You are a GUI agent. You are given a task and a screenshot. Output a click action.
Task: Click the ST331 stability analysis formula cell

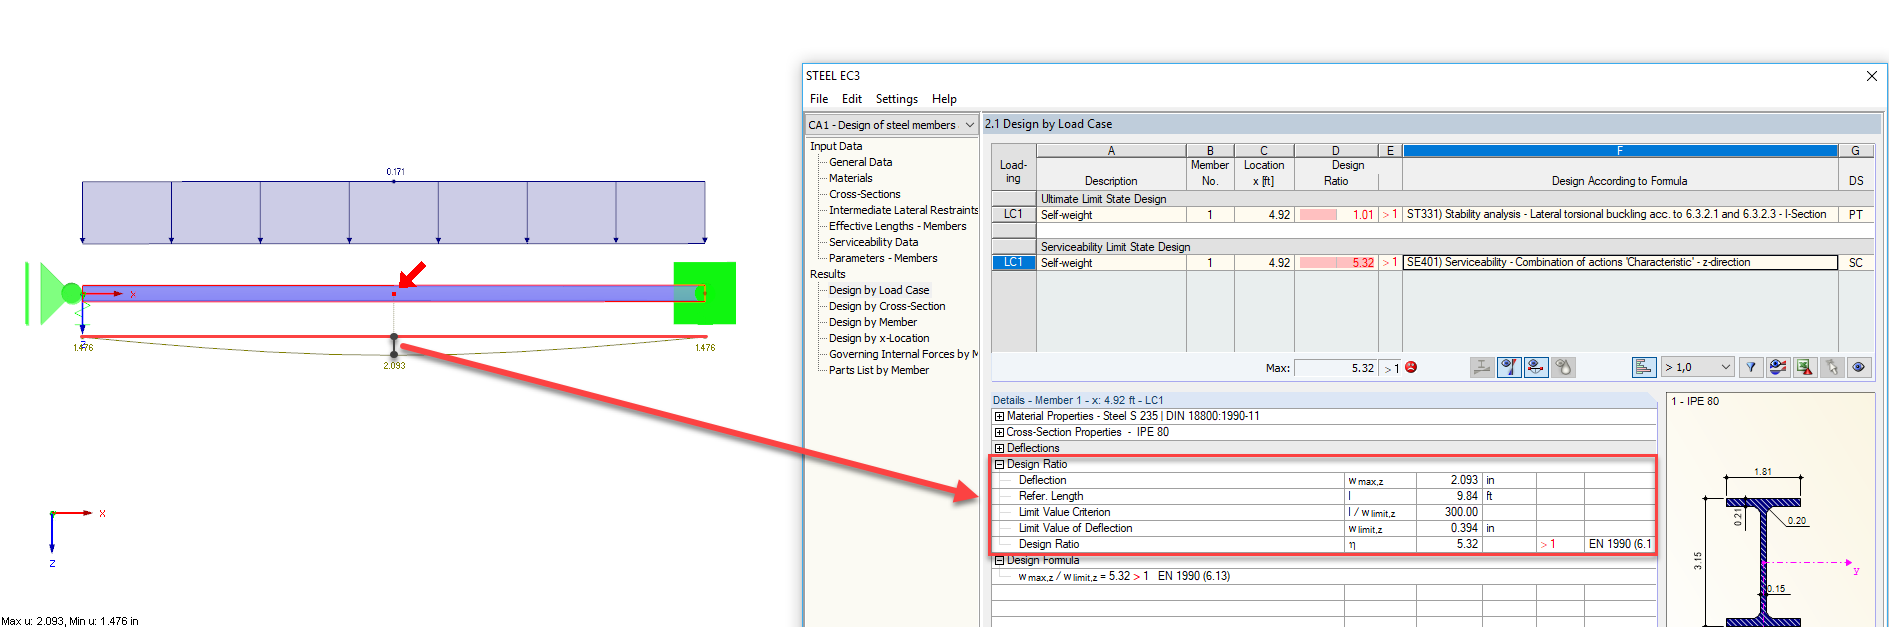(x=1620, y=215)
